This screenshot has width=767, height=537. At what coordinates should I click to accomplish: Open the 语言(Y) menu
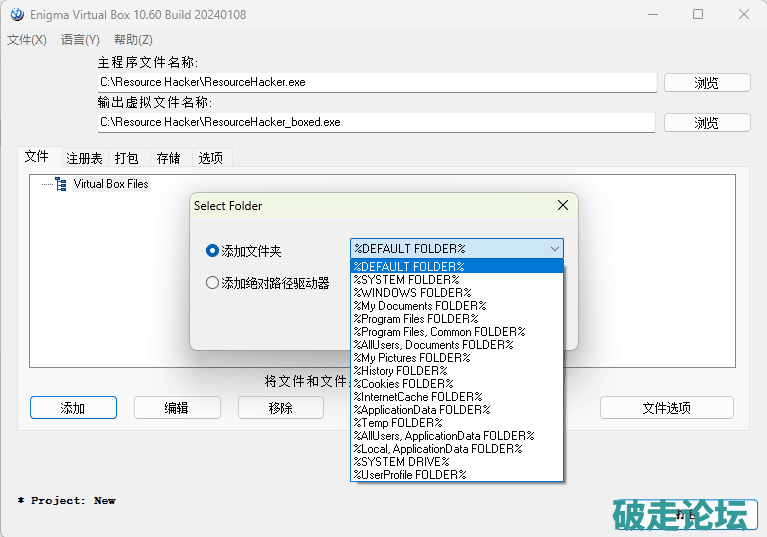pyautogui.click(x=80, y=40)
